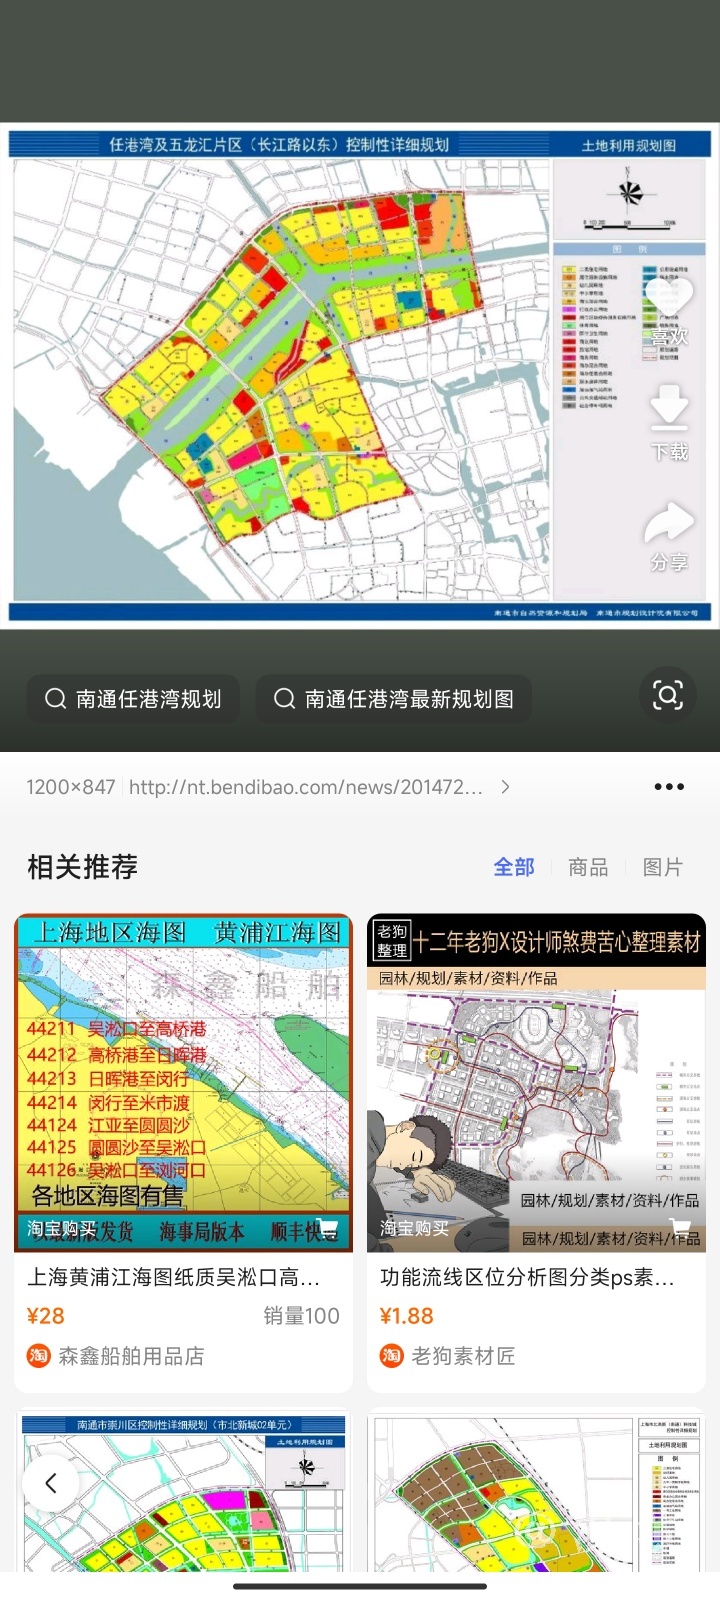Search suggestion 南通任港湾最新规划图
This screenshot has height=1600, width=720.
[x=394, y=698]
